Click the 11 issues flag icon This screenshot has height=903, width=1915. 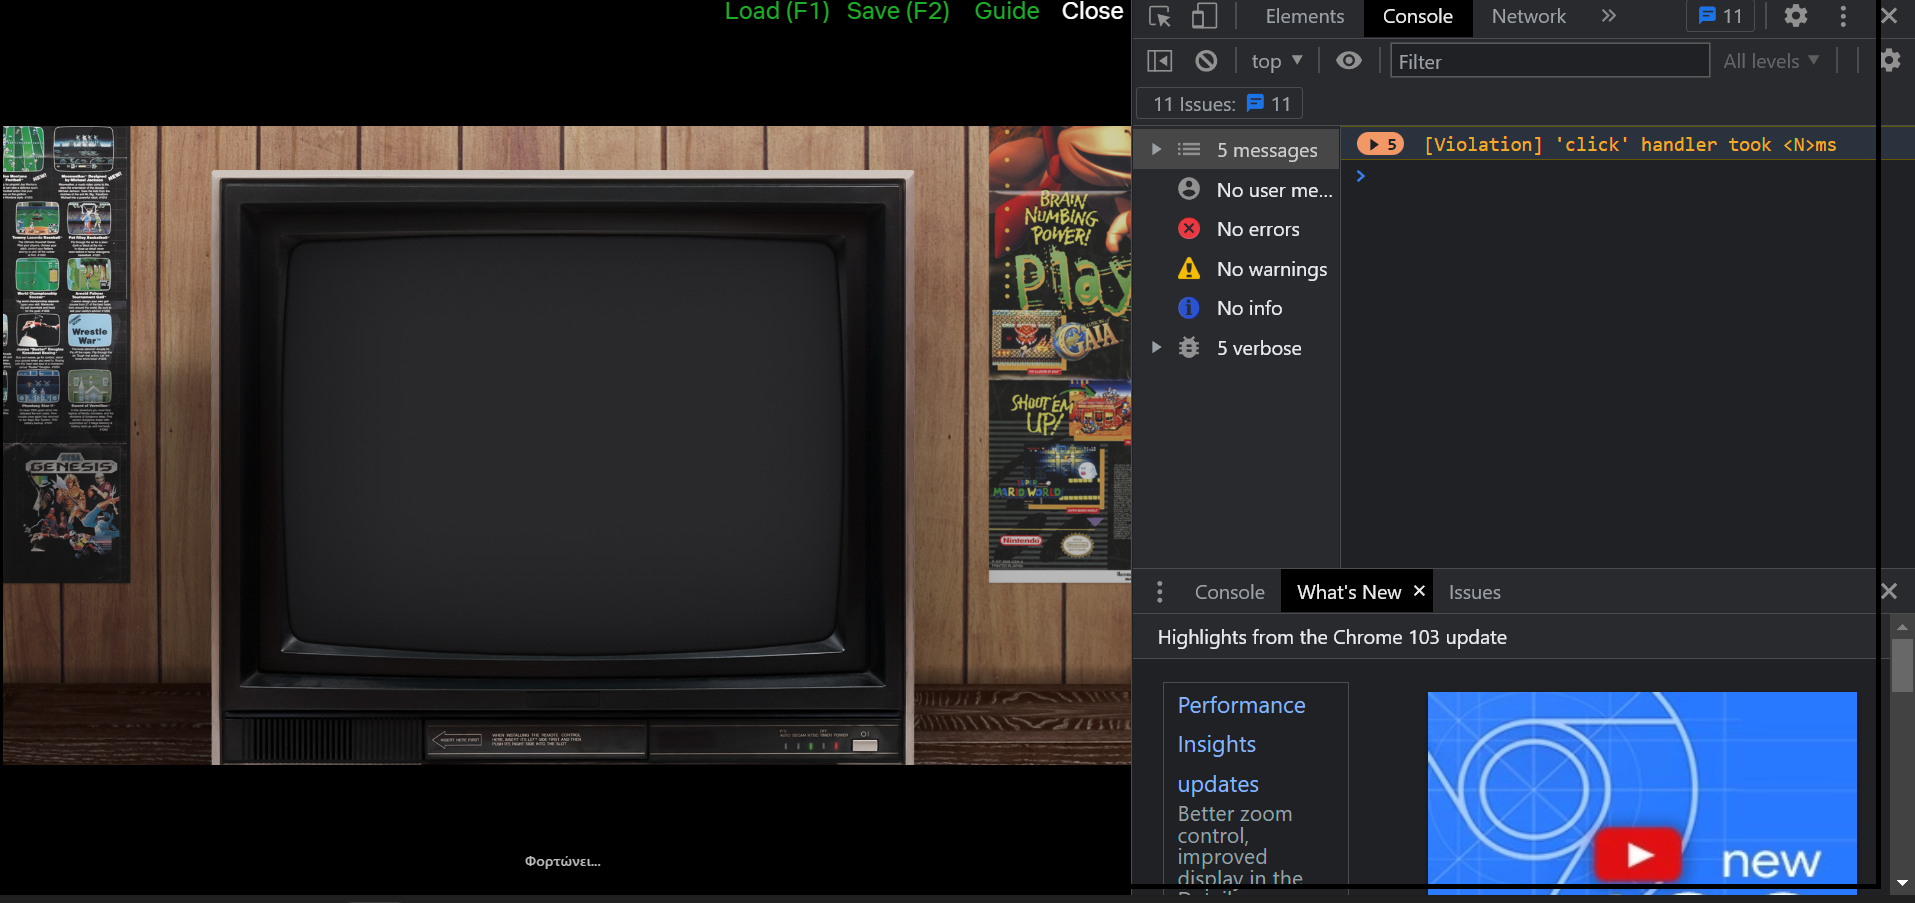click(x=1721, y=16)
